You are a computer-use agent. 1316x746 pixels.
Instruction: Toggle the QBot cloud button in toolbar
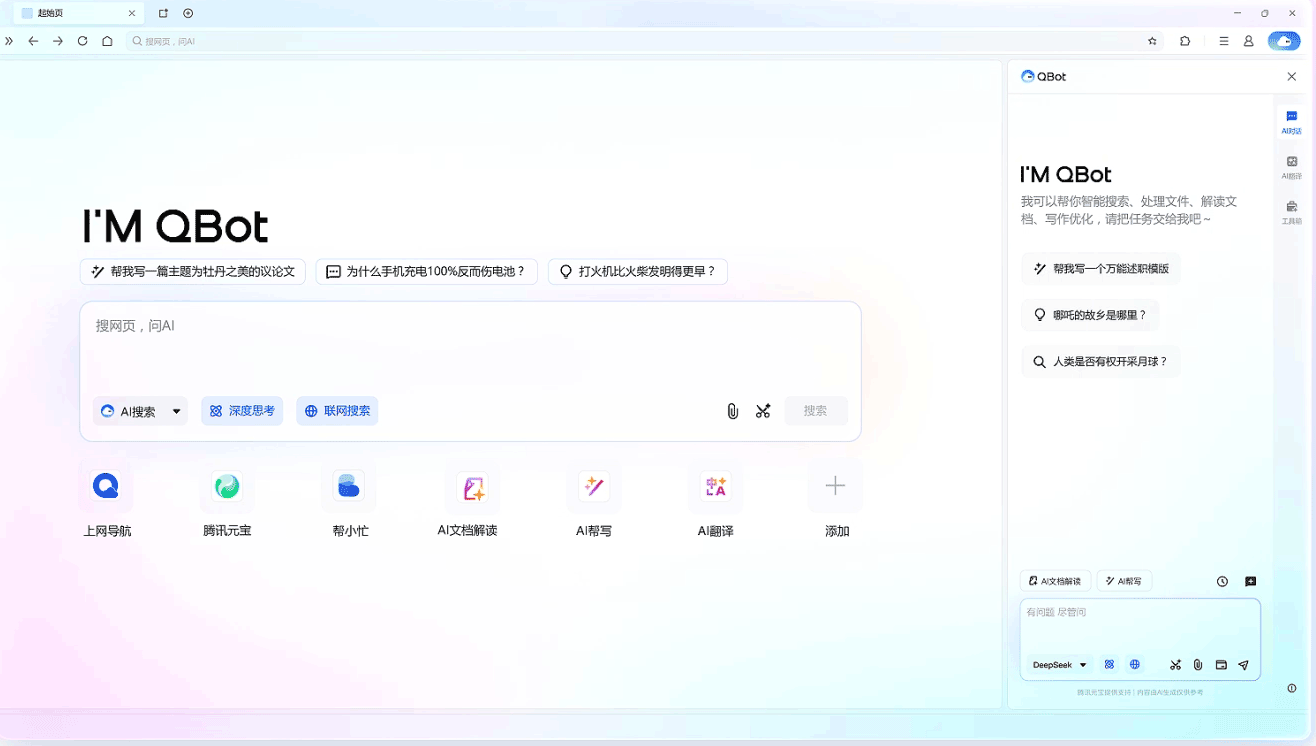click(1284, 41)
